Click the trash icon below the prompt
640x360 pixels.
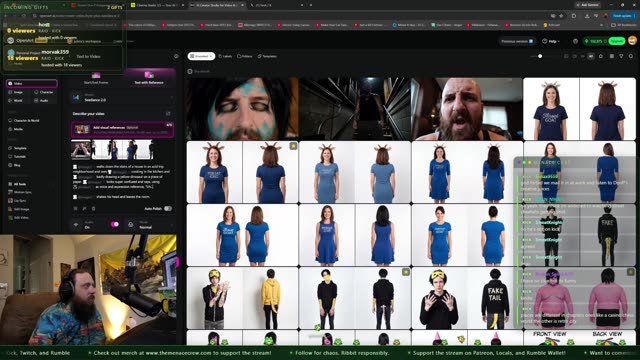[93, 209]
